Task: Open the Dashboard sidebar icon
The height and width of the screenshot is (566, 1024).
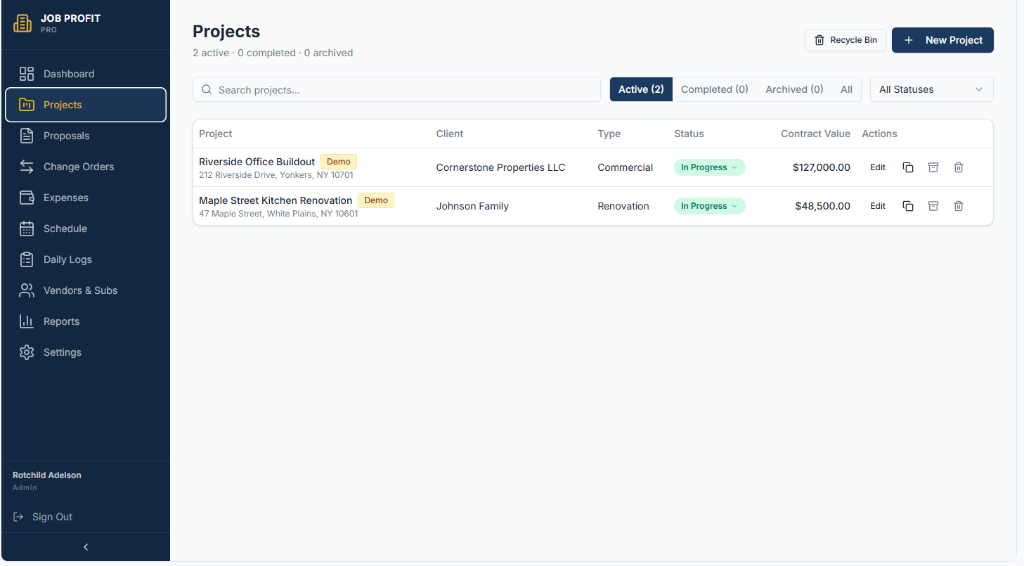Action: pyautogui.click(x=26, y=74)
